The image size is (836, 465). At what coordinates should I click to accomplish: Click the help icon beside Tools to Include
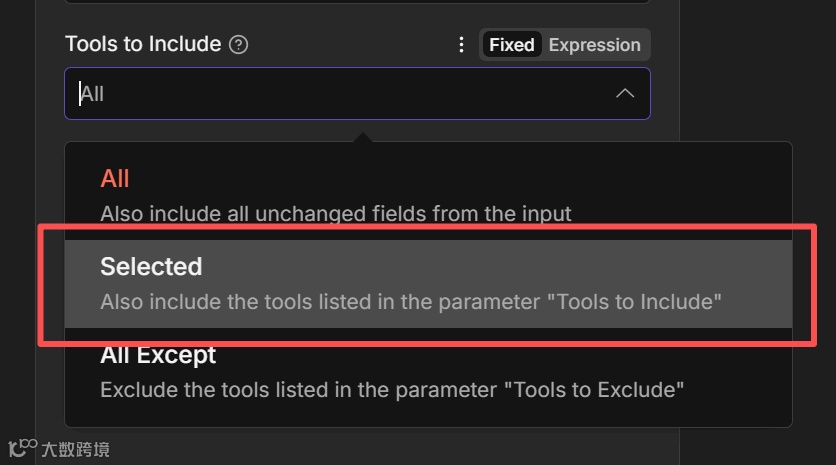[238, 45]
